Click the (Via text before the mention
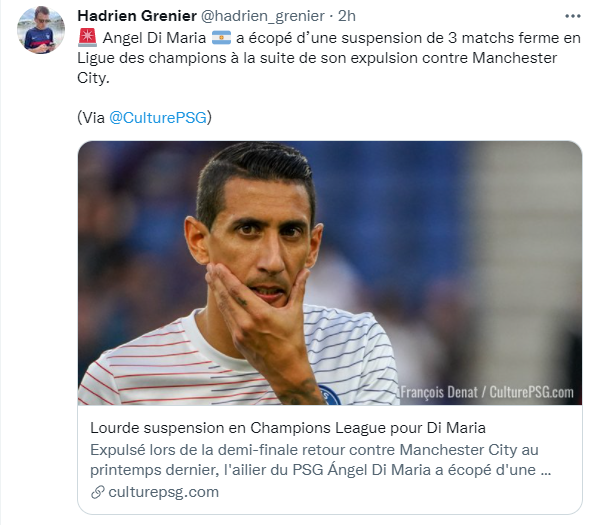 tap(91, 118)
